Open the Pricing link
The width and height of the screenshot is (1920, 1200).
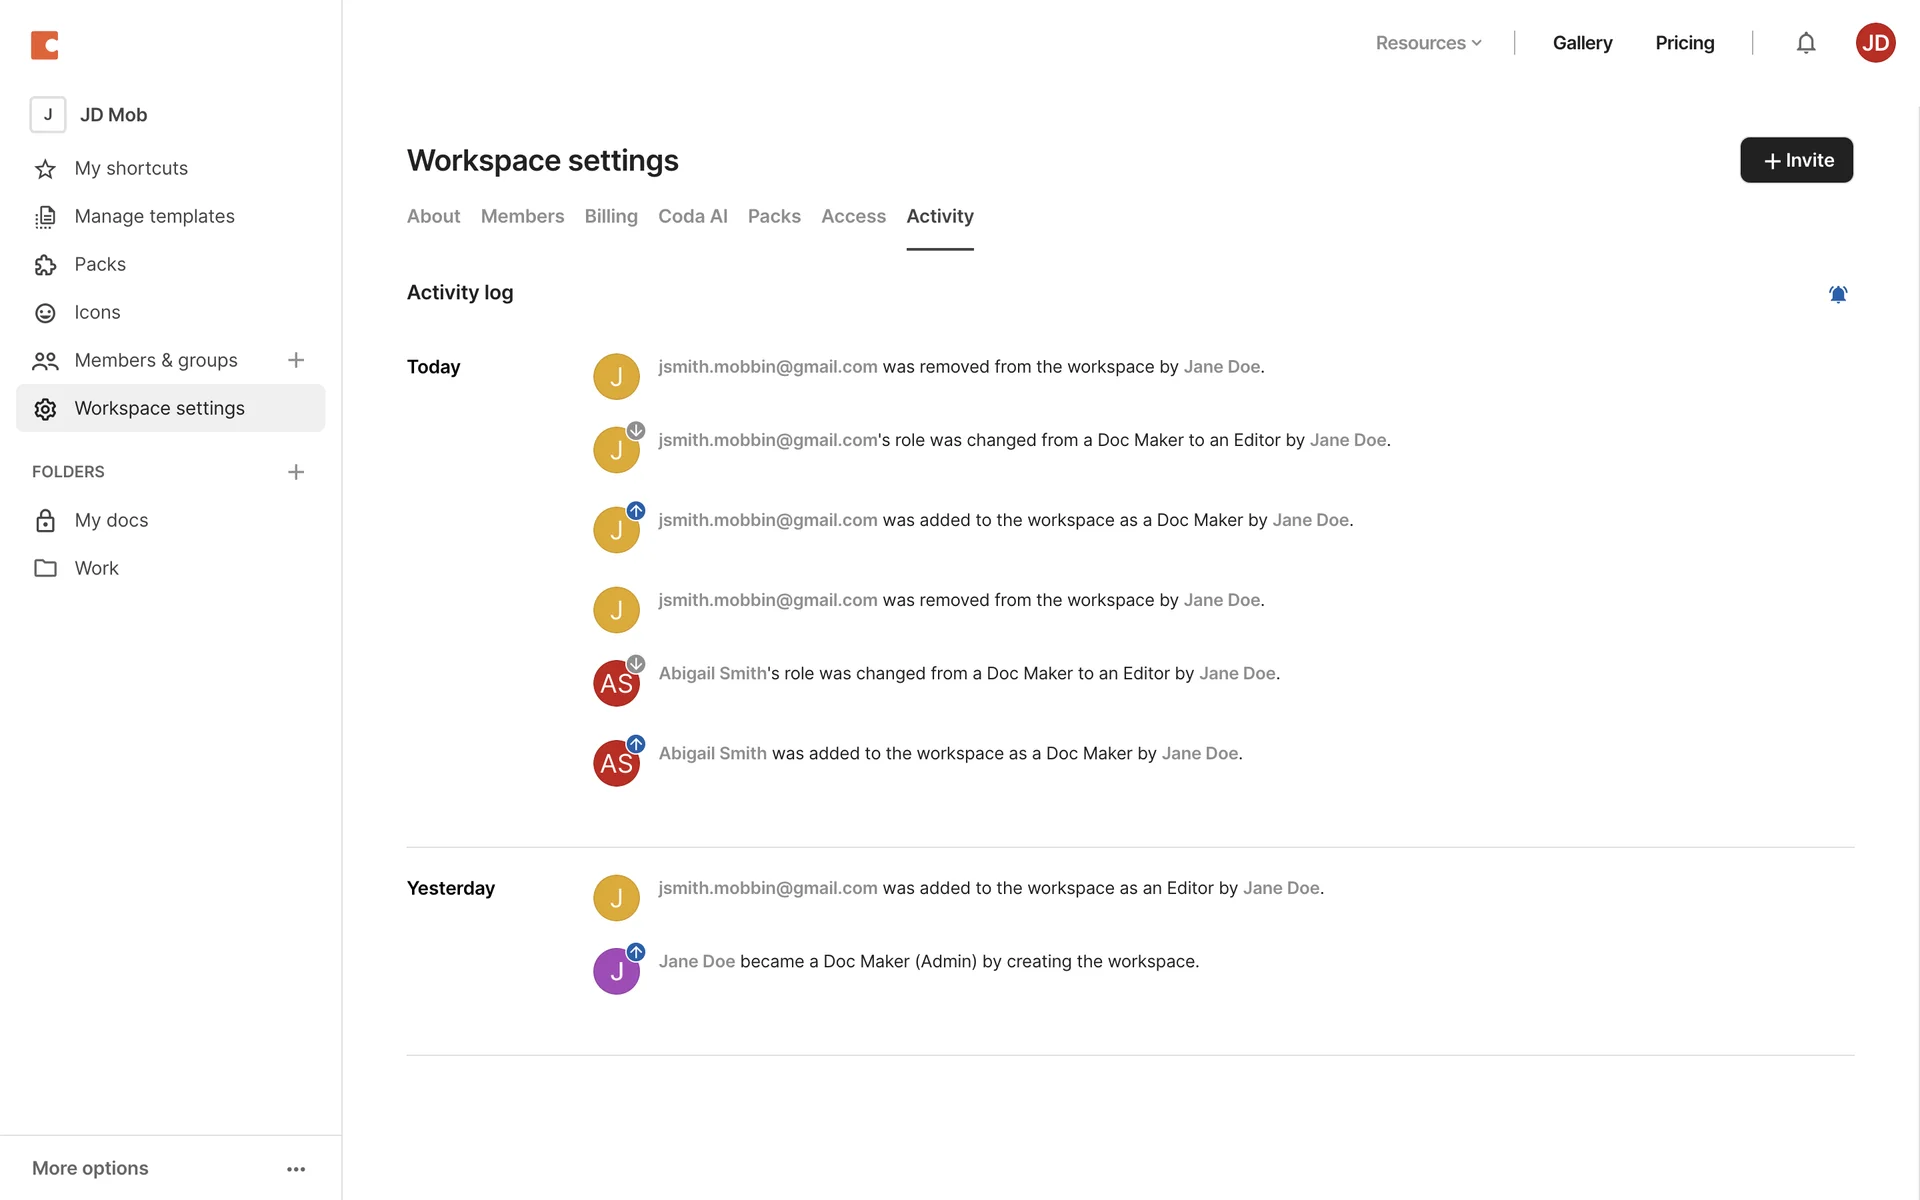point(1684,43)
